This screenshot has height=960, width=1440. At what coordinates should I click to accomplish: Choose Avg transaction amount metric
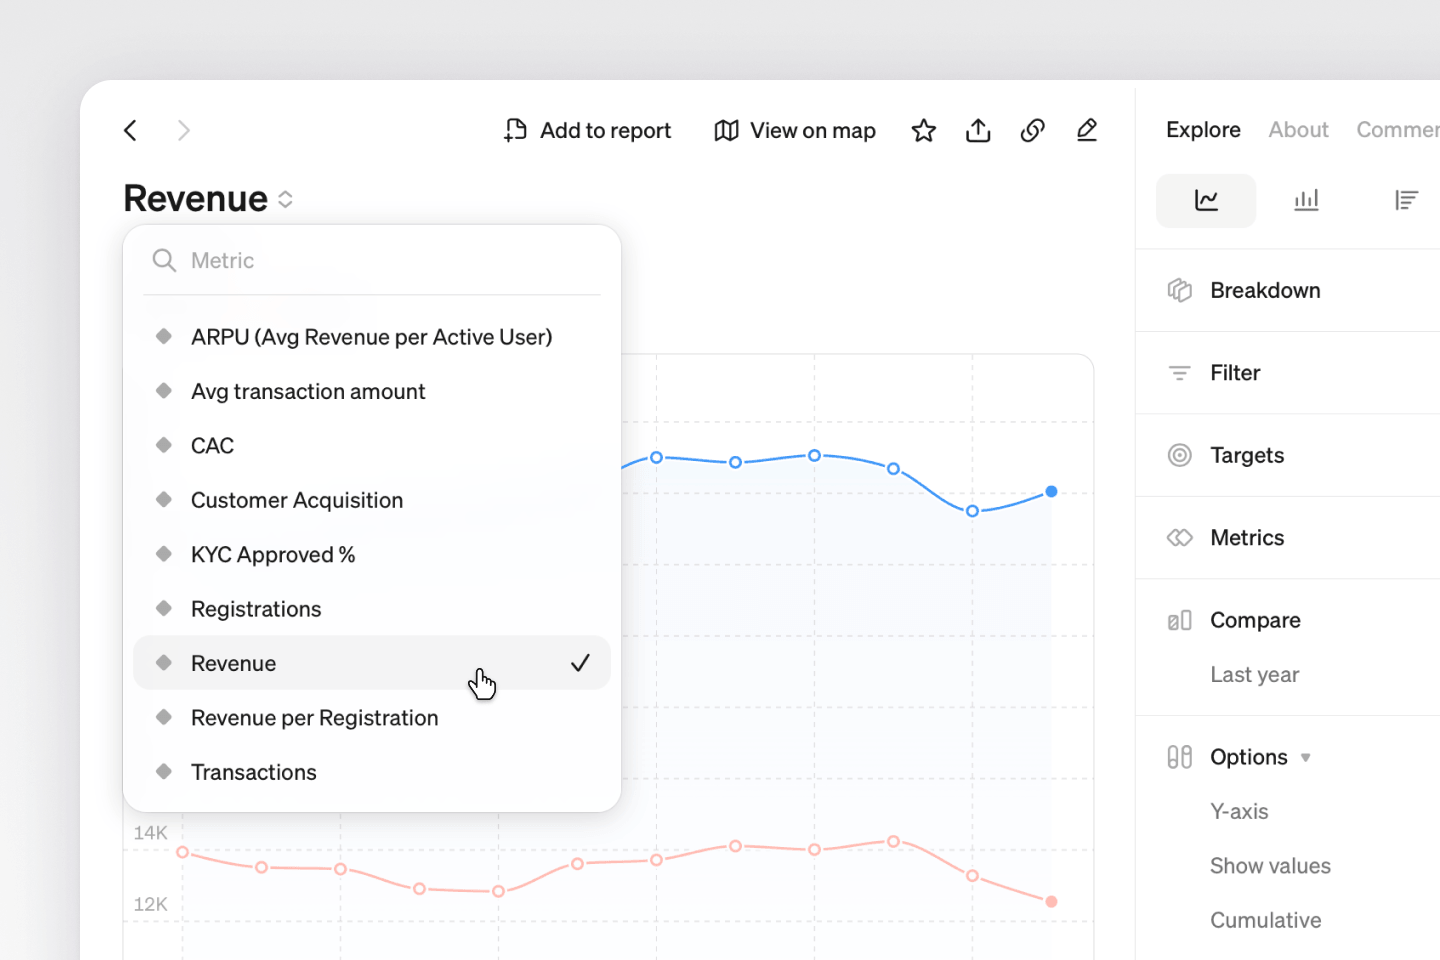[372, 391]
